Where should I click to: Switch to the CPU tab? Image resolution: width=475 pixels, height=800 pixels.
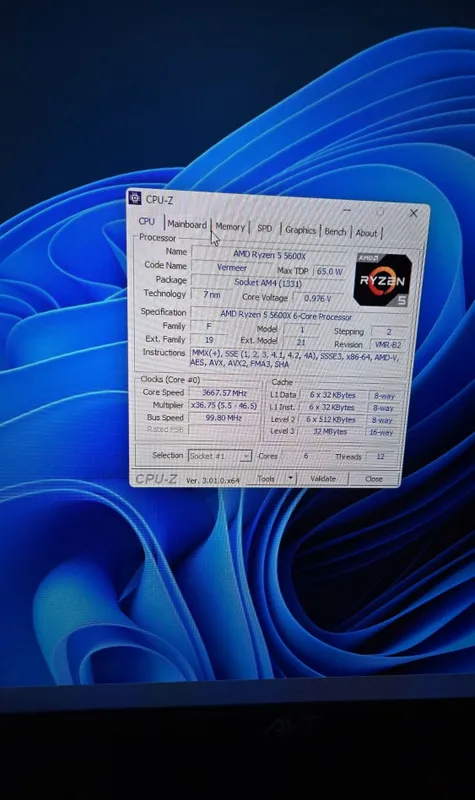pos(146,221)
